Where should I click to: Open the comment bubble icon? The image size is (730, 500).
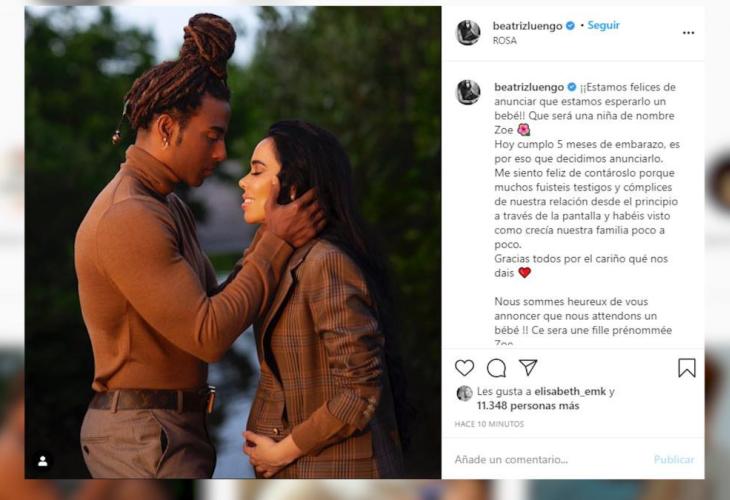(496, 368)
